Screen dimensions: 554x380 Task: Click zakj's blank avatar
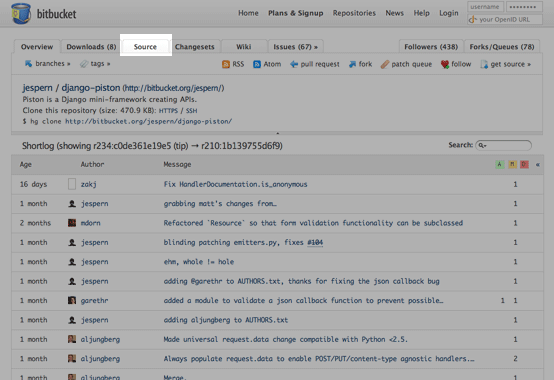click(72, 184)
